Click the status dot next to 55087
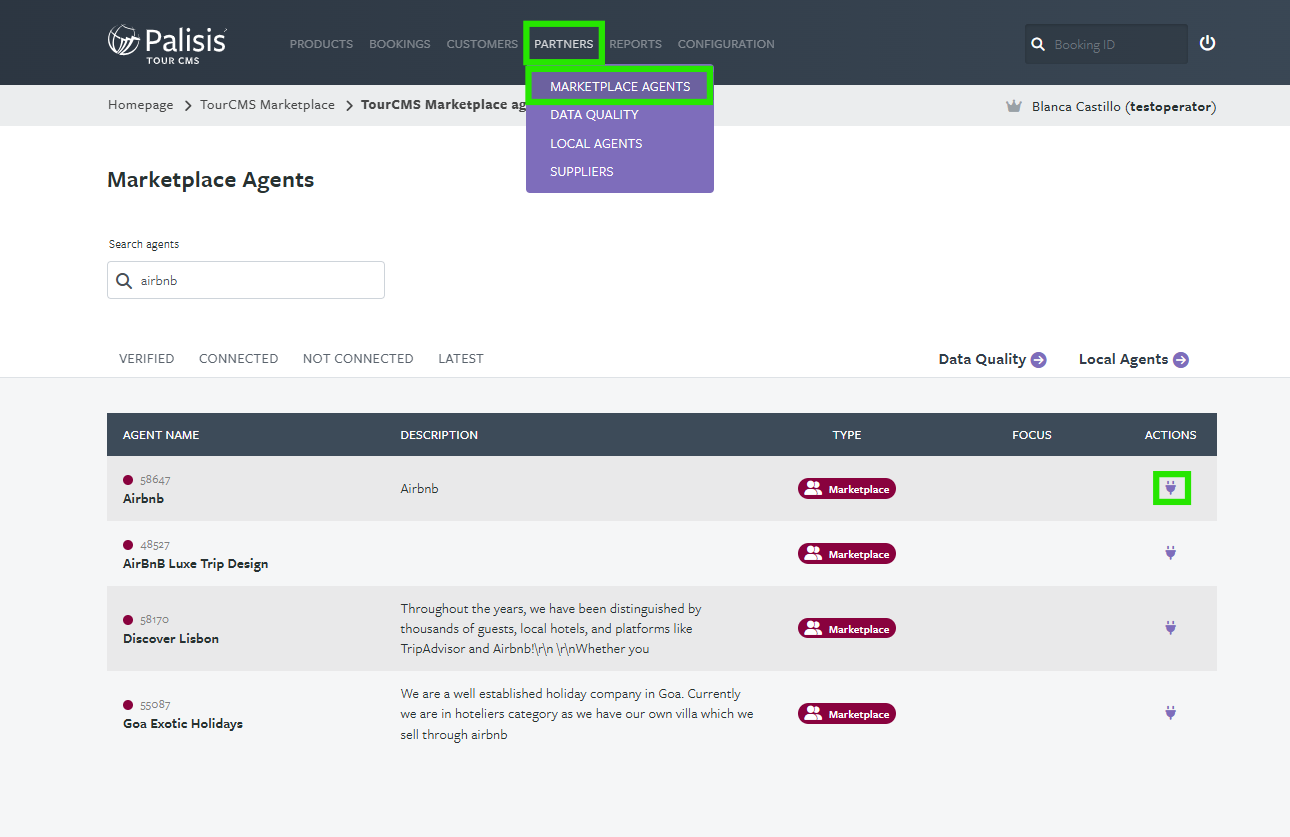 pyautogui.click(x=128, y=705)
